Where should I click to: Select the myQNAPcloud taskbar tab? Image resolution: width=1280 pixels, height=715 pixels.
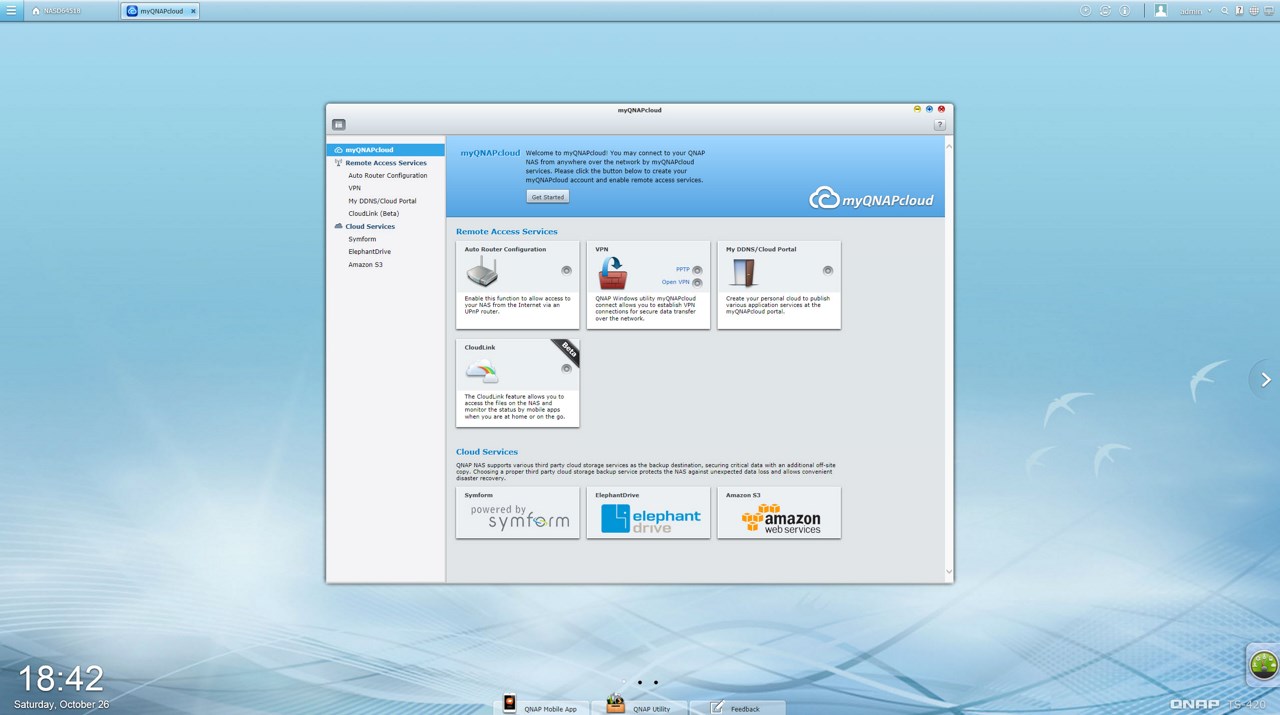pyautogui.click(x=160, y=11)
